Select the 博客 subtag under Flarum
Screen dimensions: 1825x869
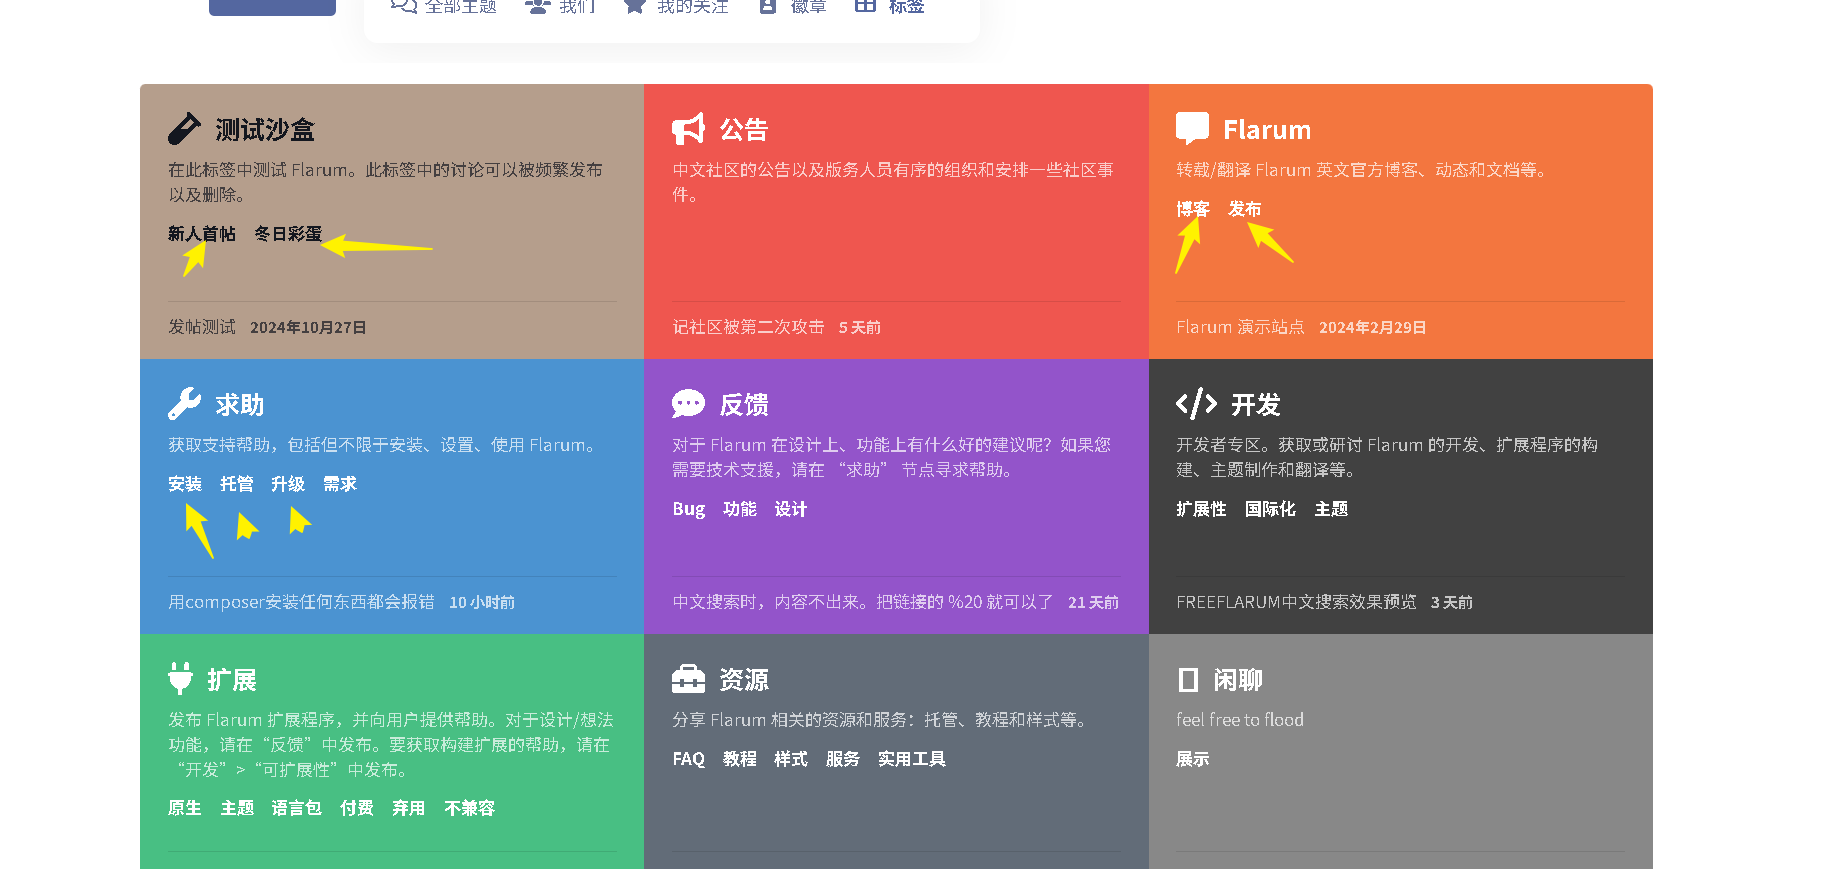[x=1193, y=209]
